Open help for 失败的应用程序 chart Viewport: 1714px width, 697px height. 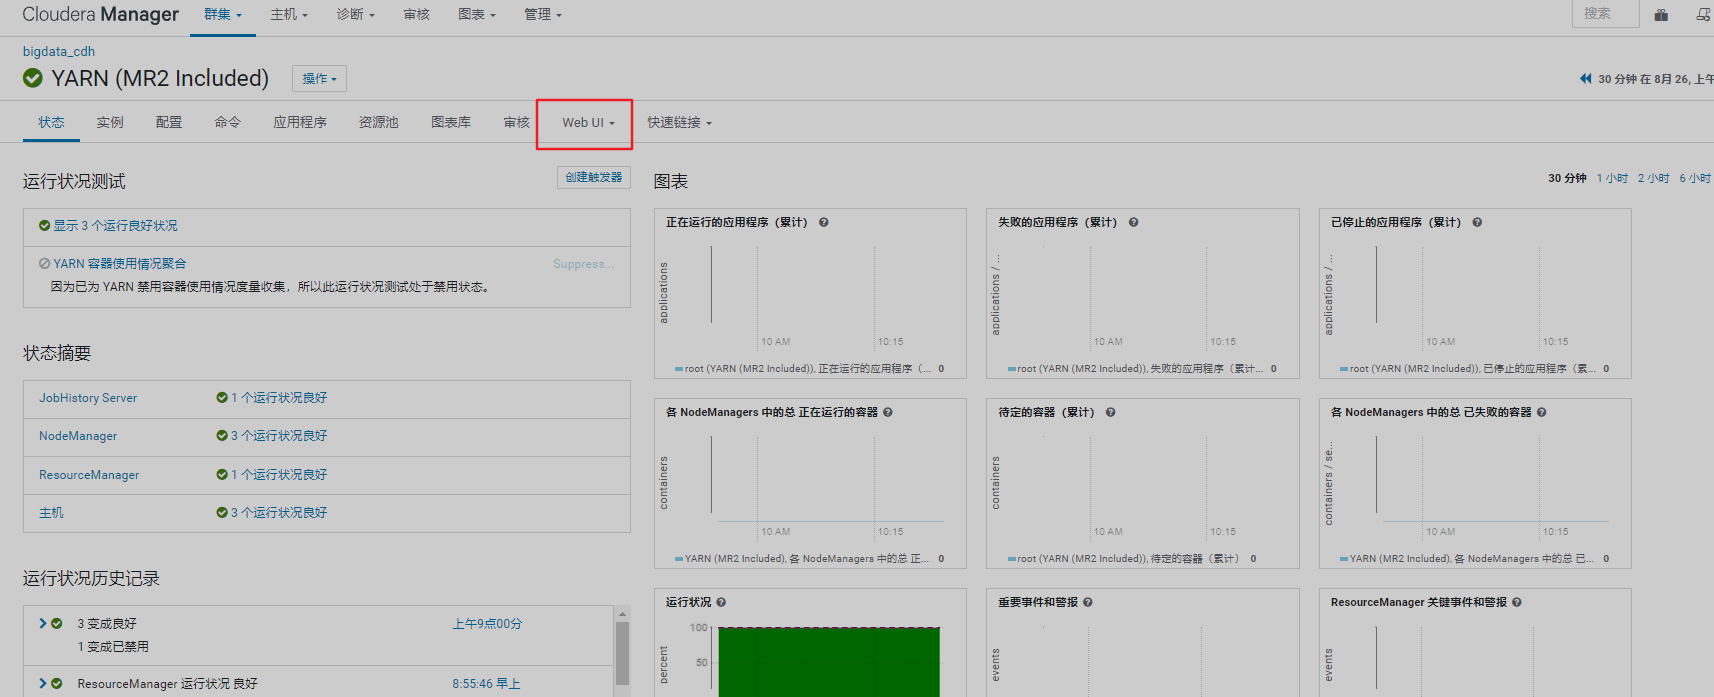(x=1134, y=222)
